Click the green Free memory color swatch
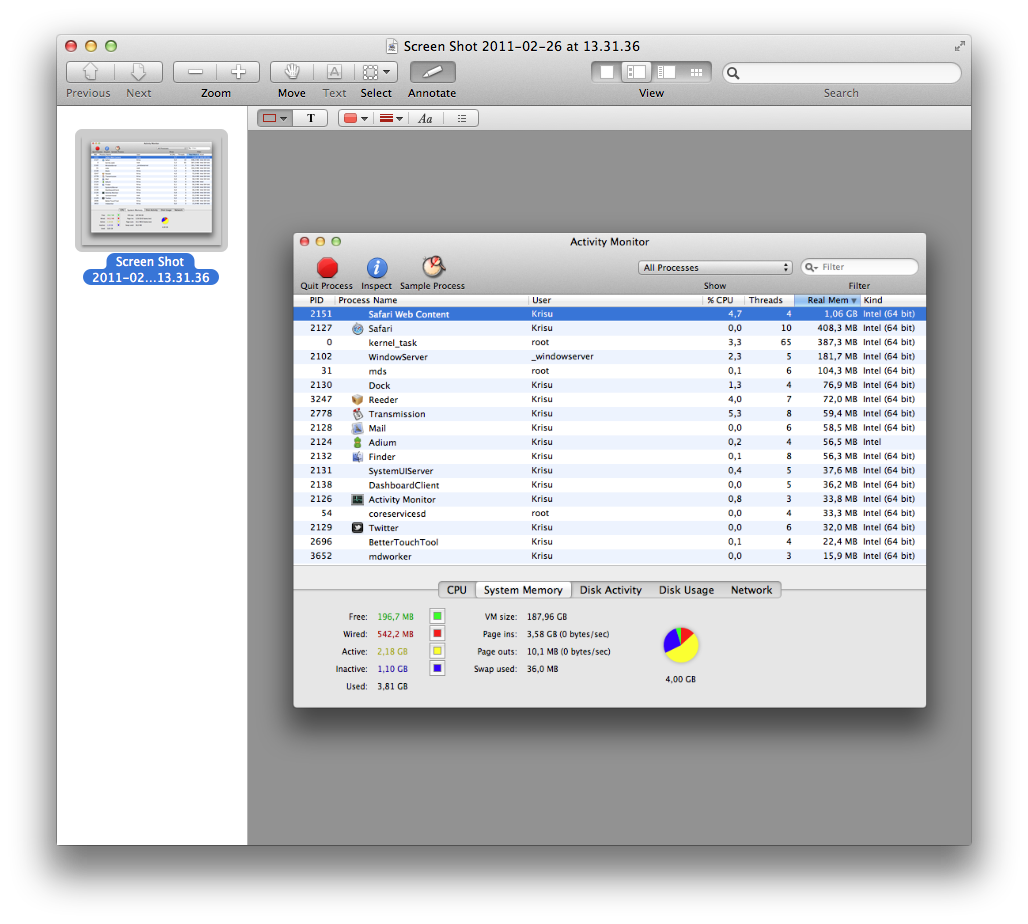This screenshot has width=1028, height=924. click(x=437, y=616)
